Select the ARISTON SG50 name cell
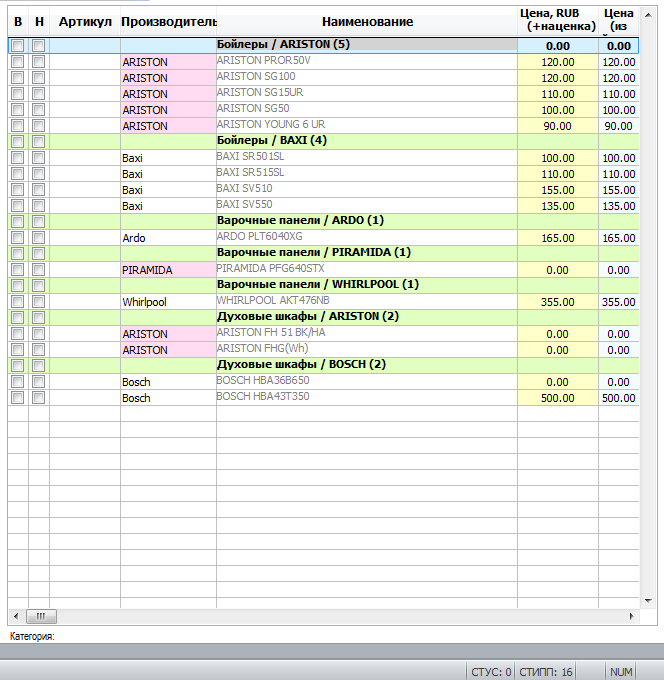 click(367, 110)
